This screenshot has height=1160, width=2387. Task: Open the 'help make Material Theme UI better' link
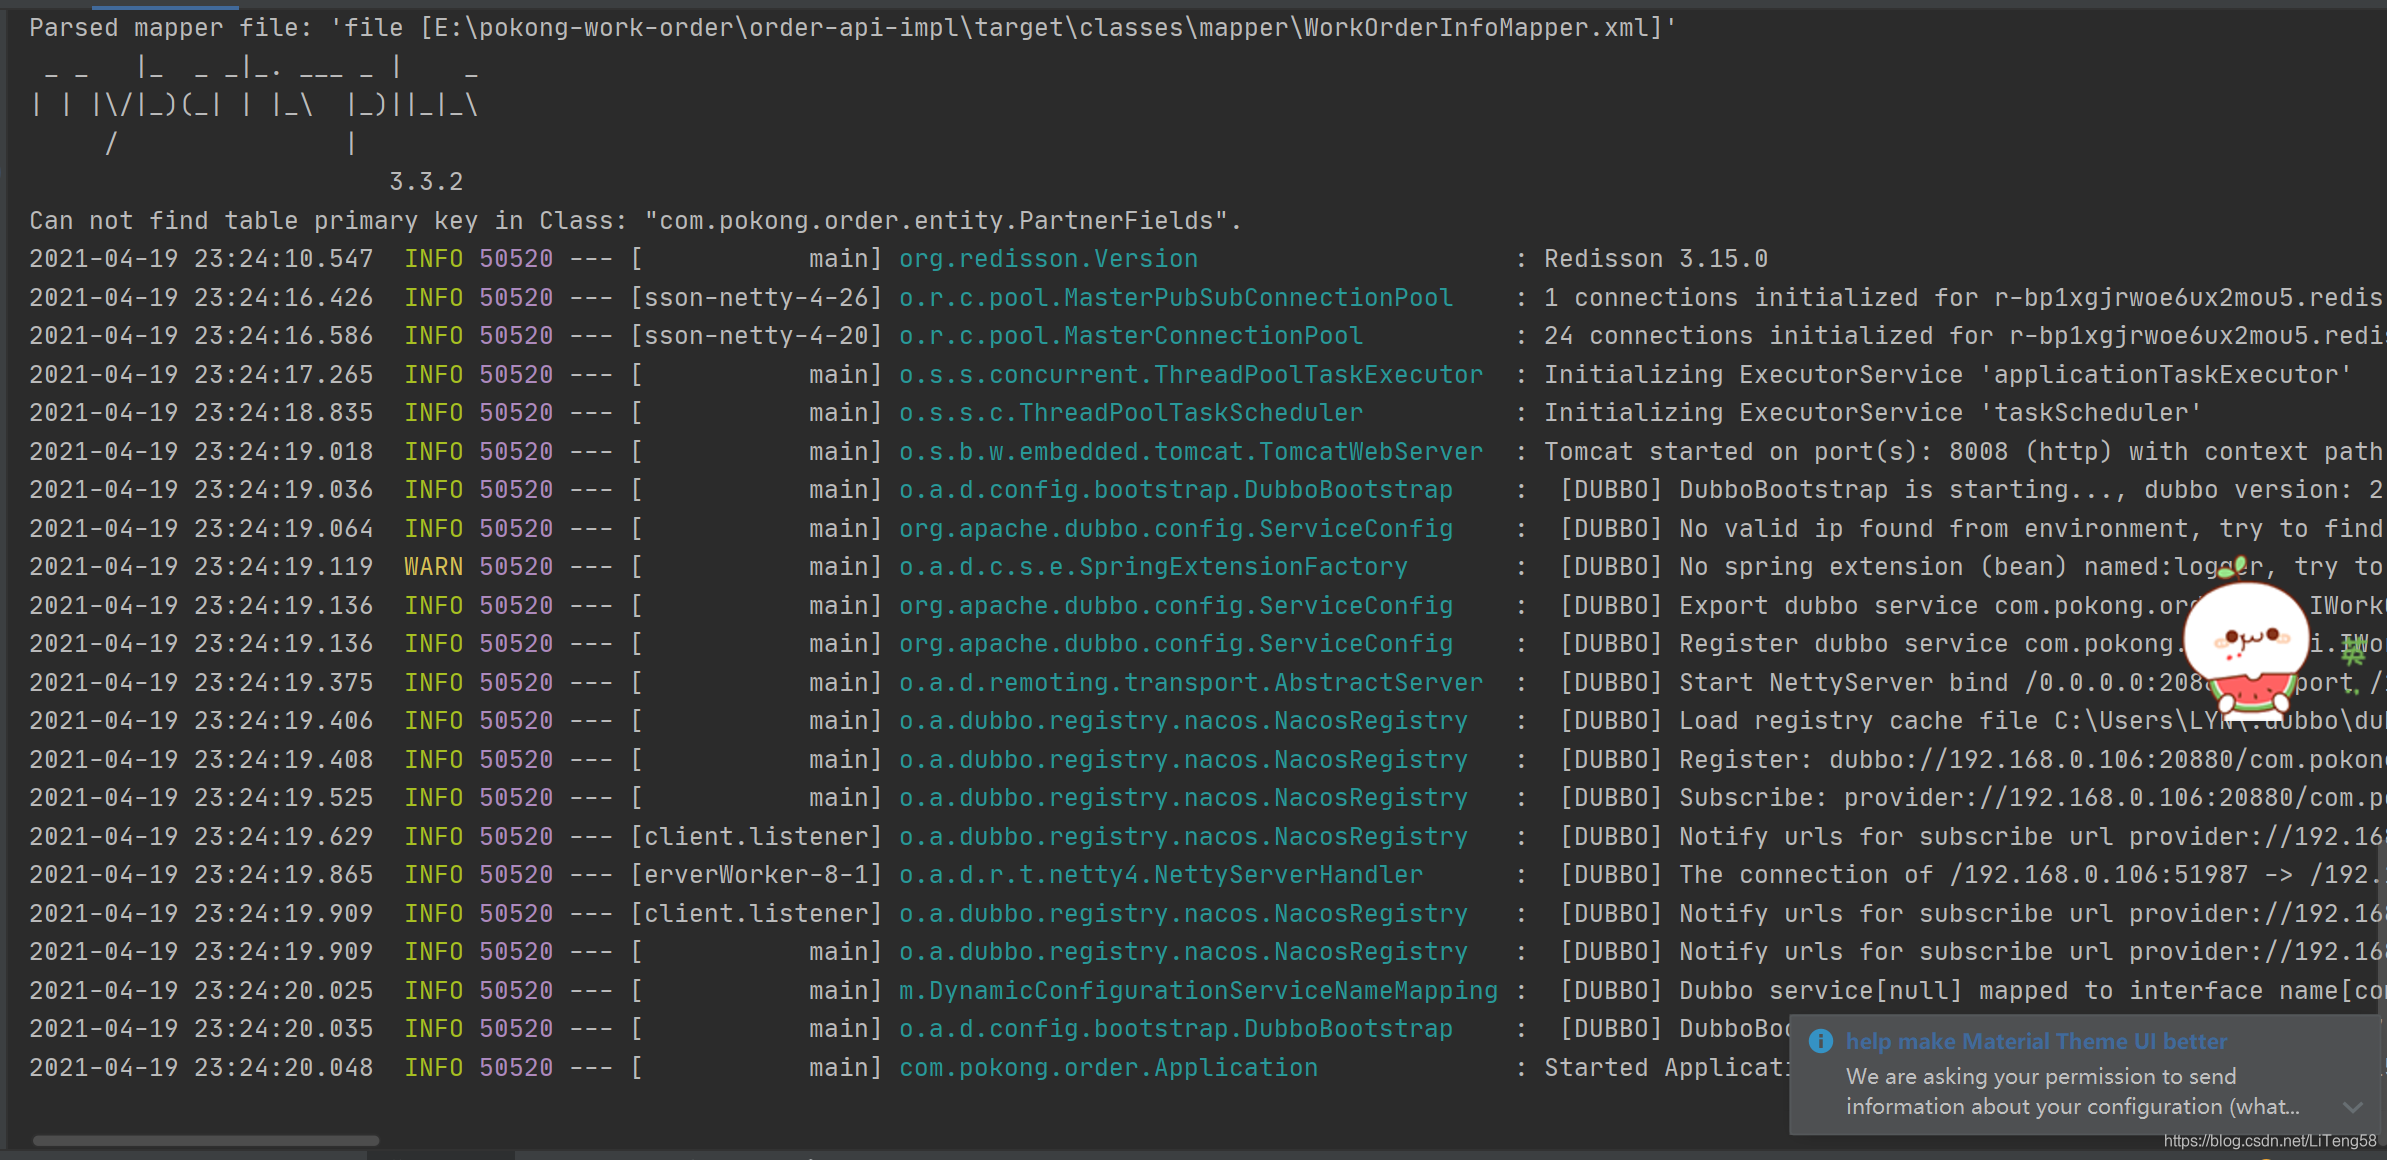pos(2037,1041)
